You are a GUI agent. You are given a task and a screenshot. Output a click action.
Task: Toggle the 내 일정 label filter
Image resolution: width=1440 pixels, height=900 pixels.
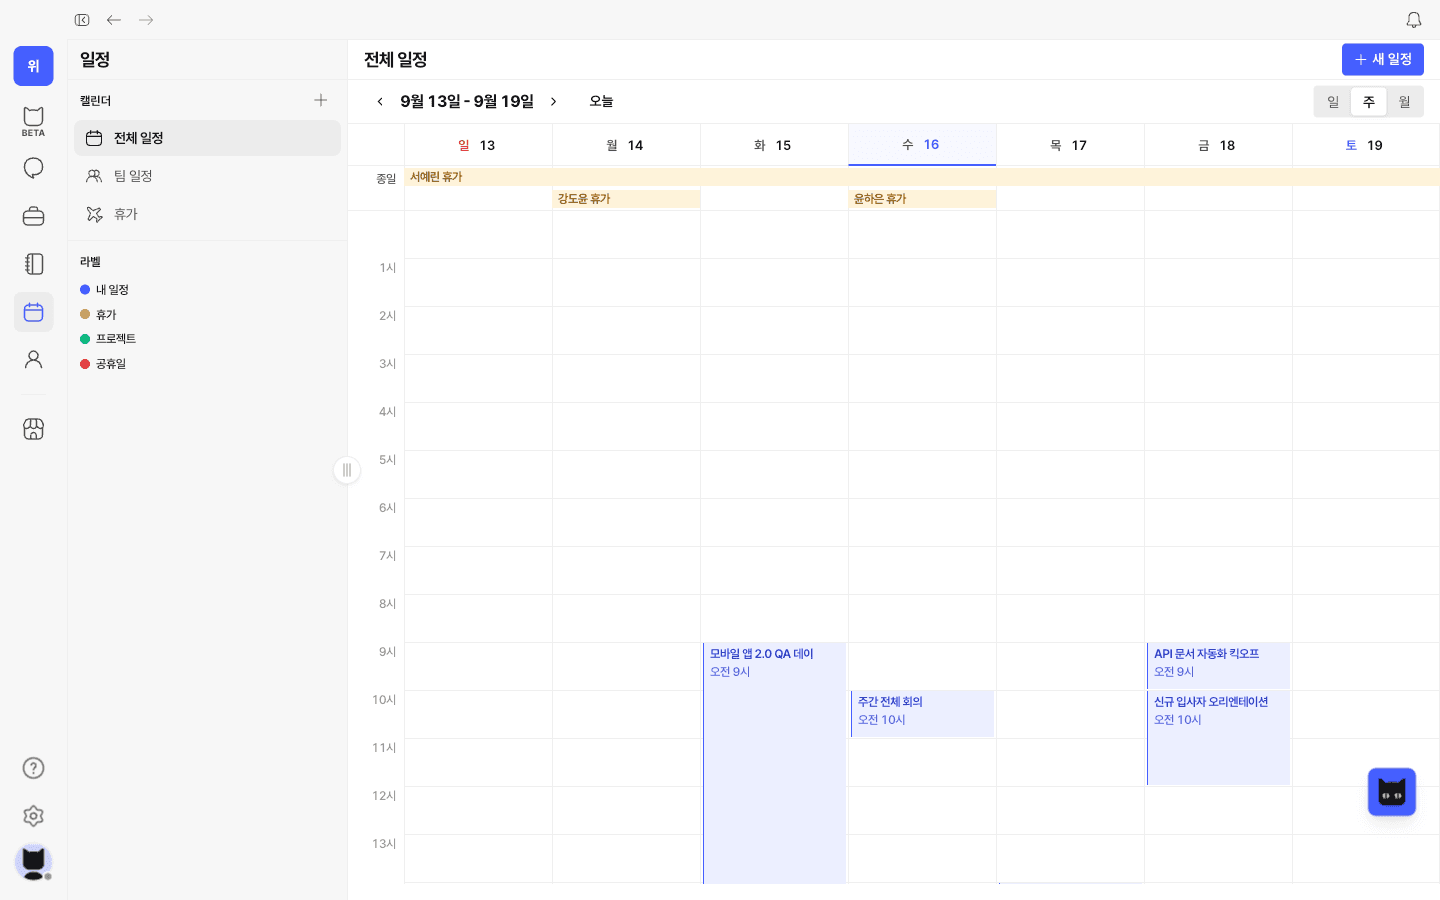click(104, 290)
